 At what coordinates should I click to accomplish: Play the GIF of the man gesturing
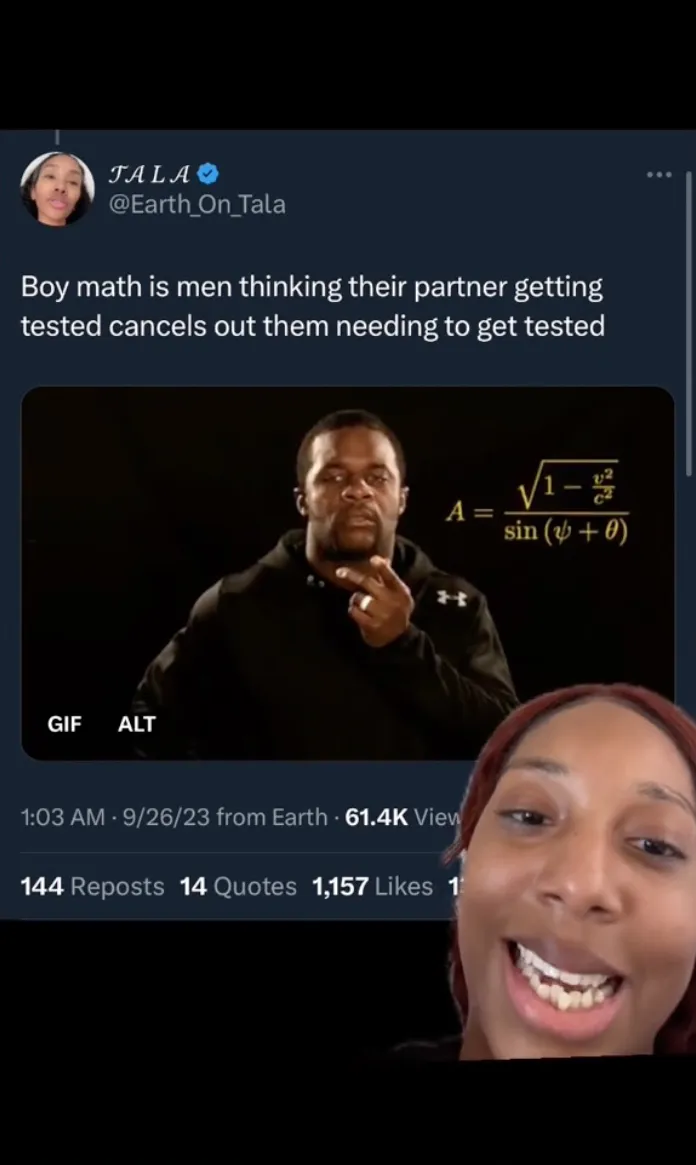348,573
